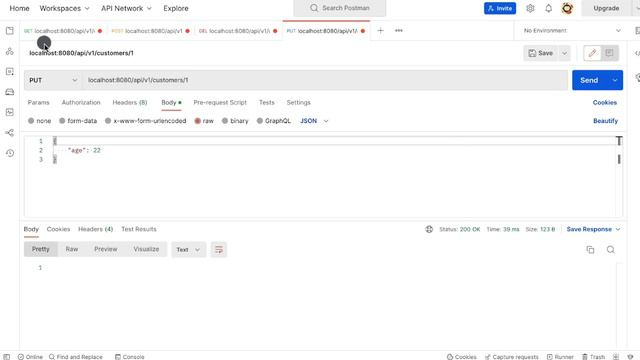Open the Collections sidebar icon
Viewport: 640px width, 360px height.
point(9,31)
